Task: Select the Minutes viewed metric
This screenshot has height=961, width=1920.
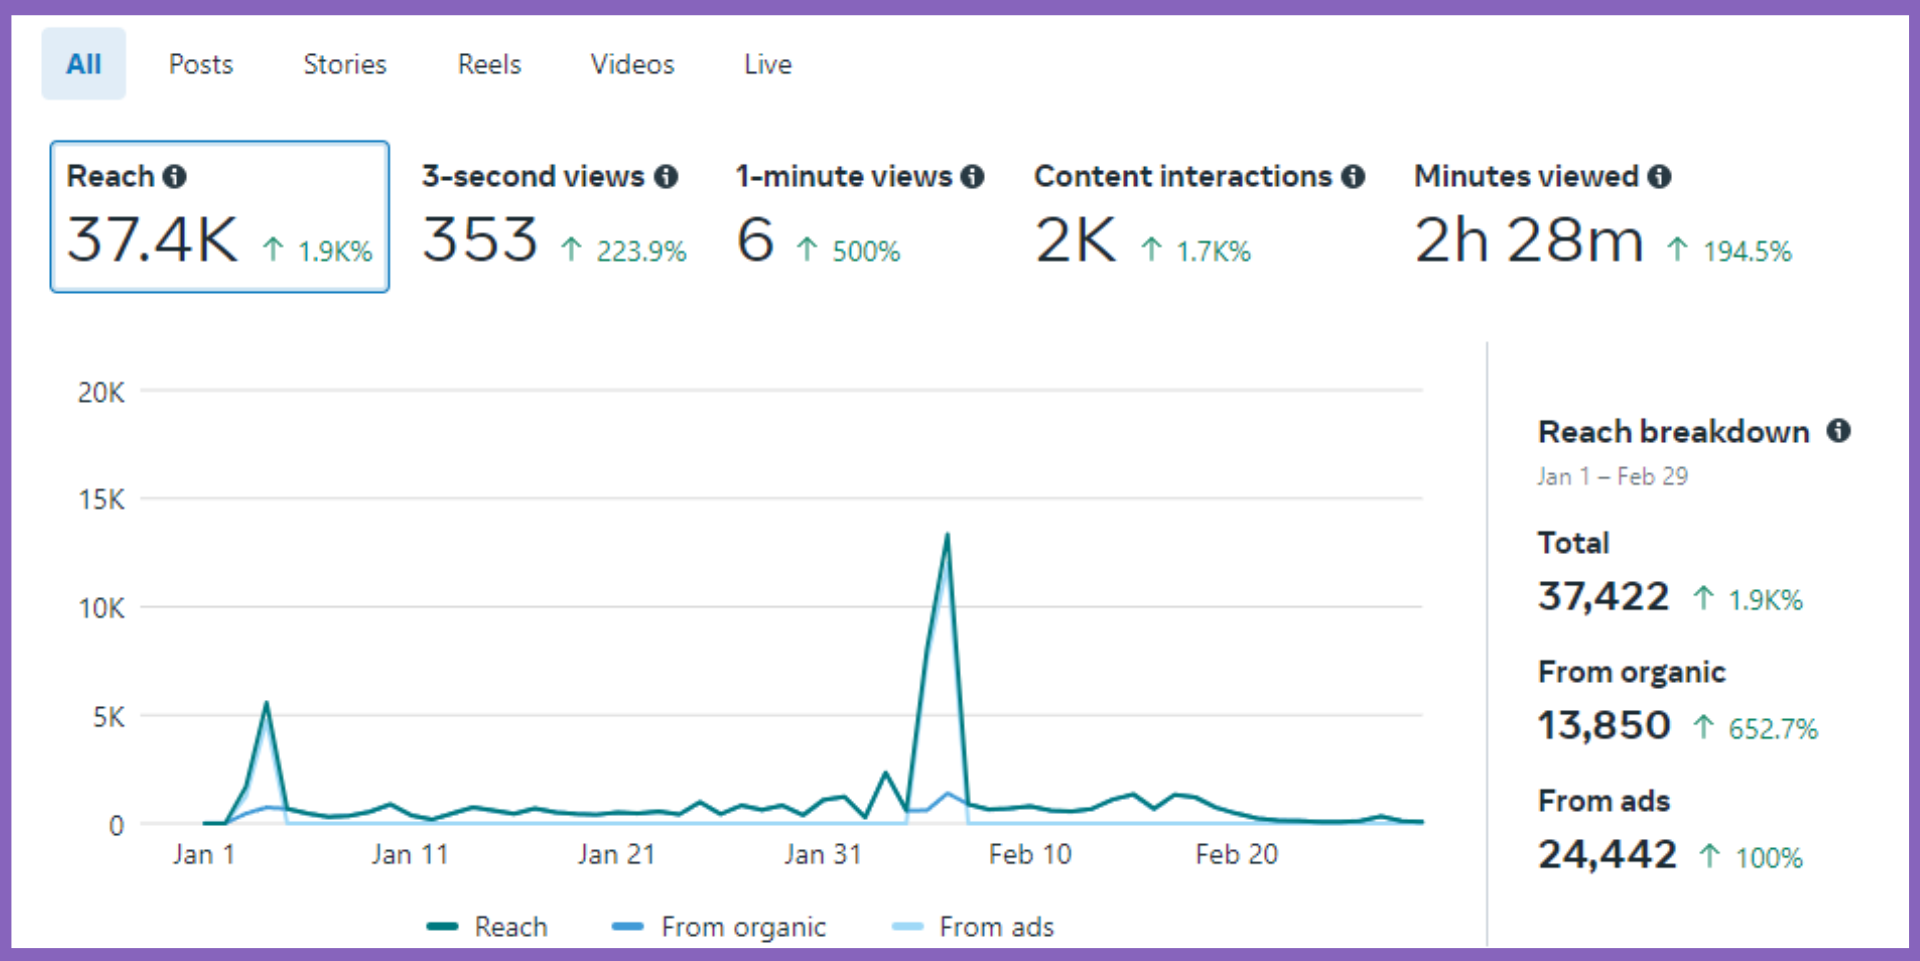Action: point(1603,217)
